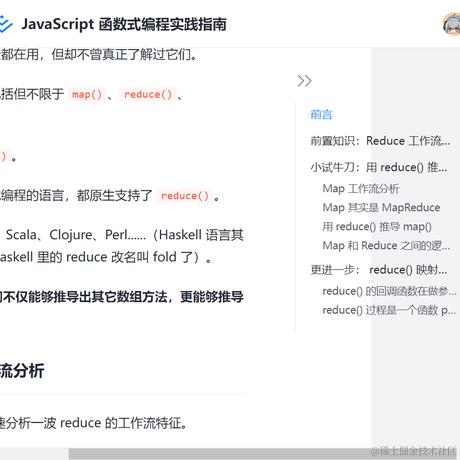Image resolution: width=460 pixels, height=460 pixels.
Task: Open the user avatar menu
Action: coord(451,24)
